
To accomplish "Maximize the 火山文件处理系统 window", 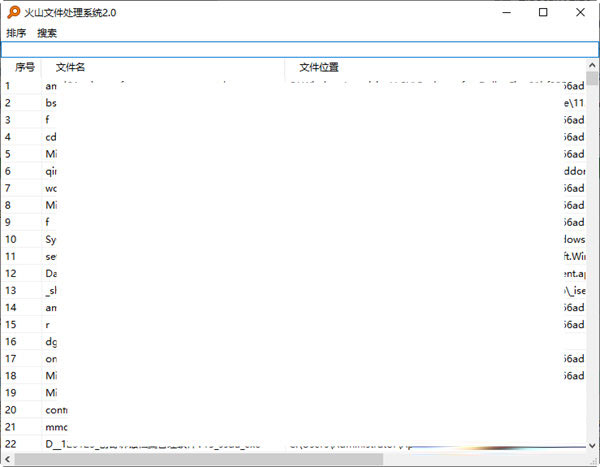I will tap(543, 12).
